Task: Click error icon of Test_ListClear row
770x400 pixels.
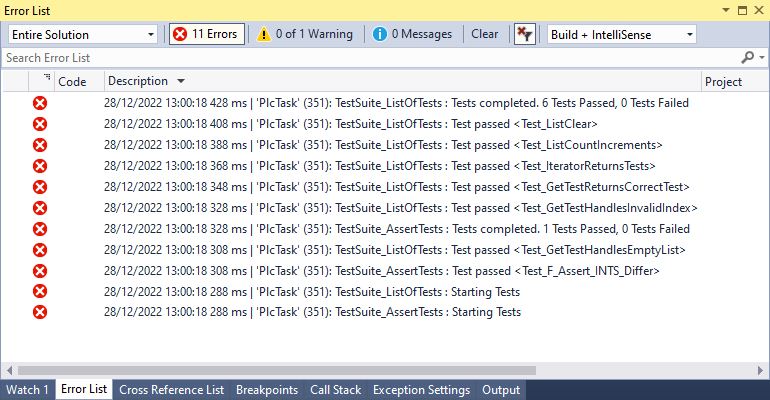Action: (x=40, y=124)
